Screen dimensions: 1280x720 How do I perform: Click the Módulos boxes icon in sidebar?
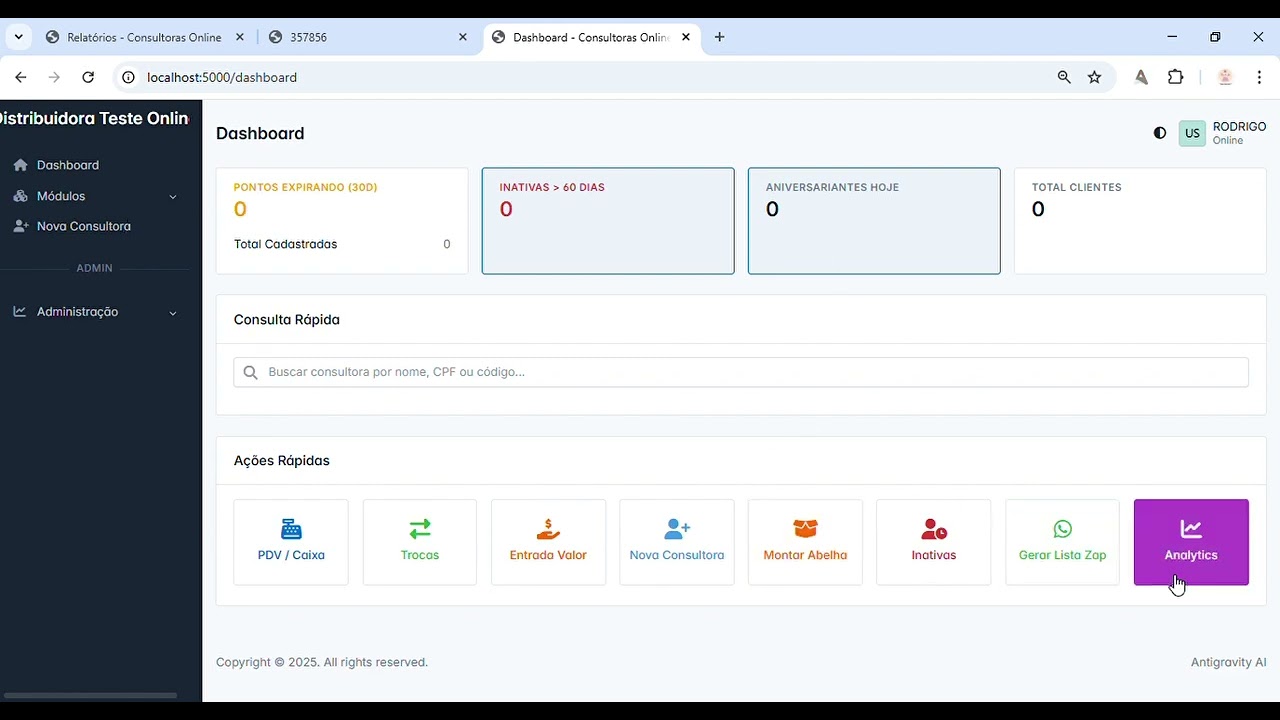pos(20,196)
